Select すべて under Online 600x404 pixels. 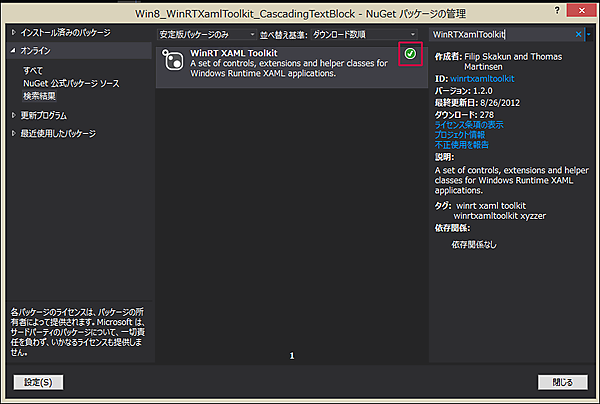pos(33,70)
